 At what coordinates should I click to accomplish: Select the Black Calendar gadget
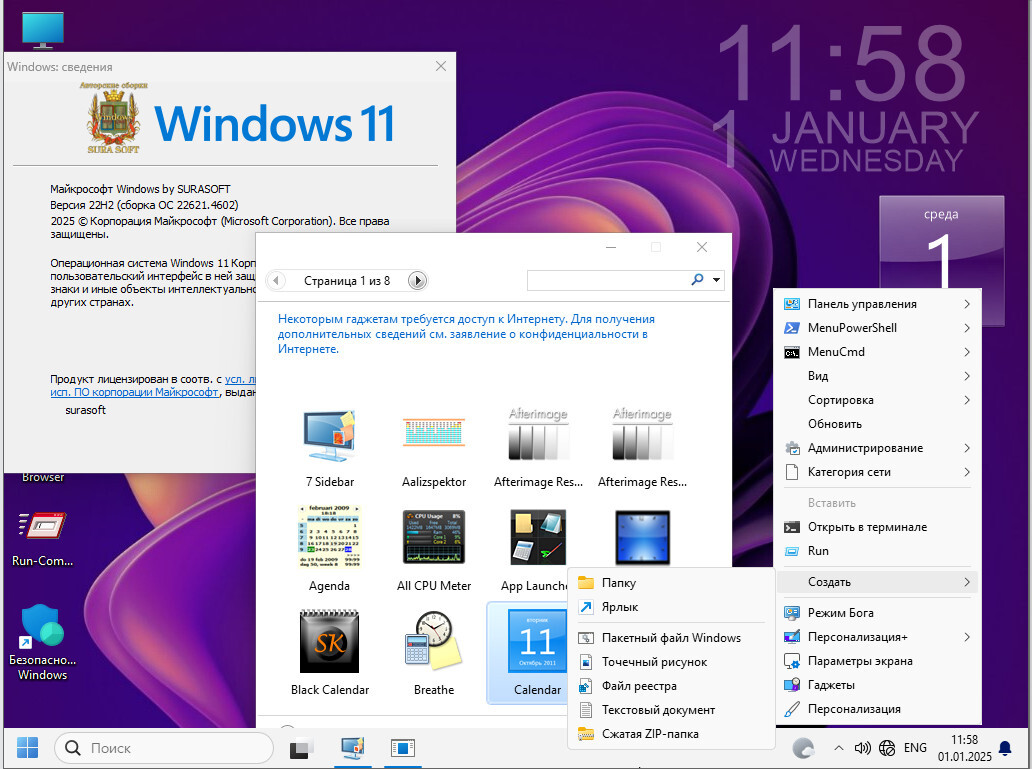click(329, 641)
